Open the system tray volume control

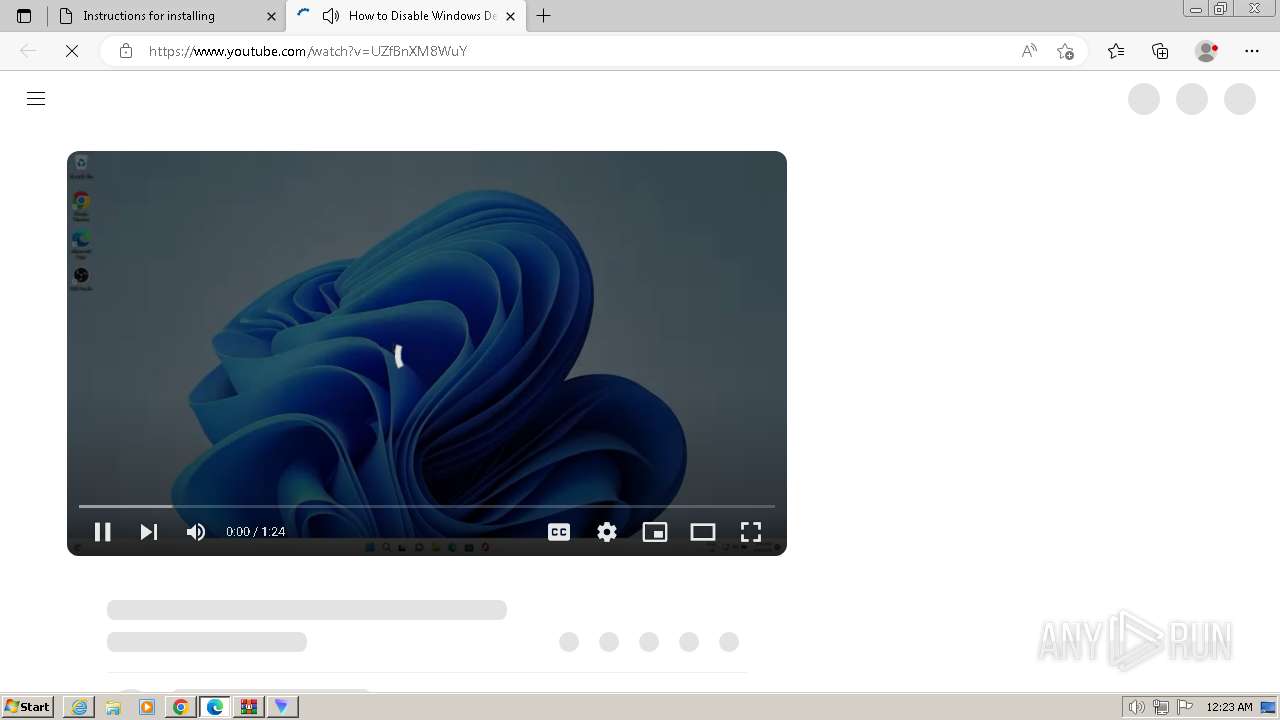(x=1136, y=707)
